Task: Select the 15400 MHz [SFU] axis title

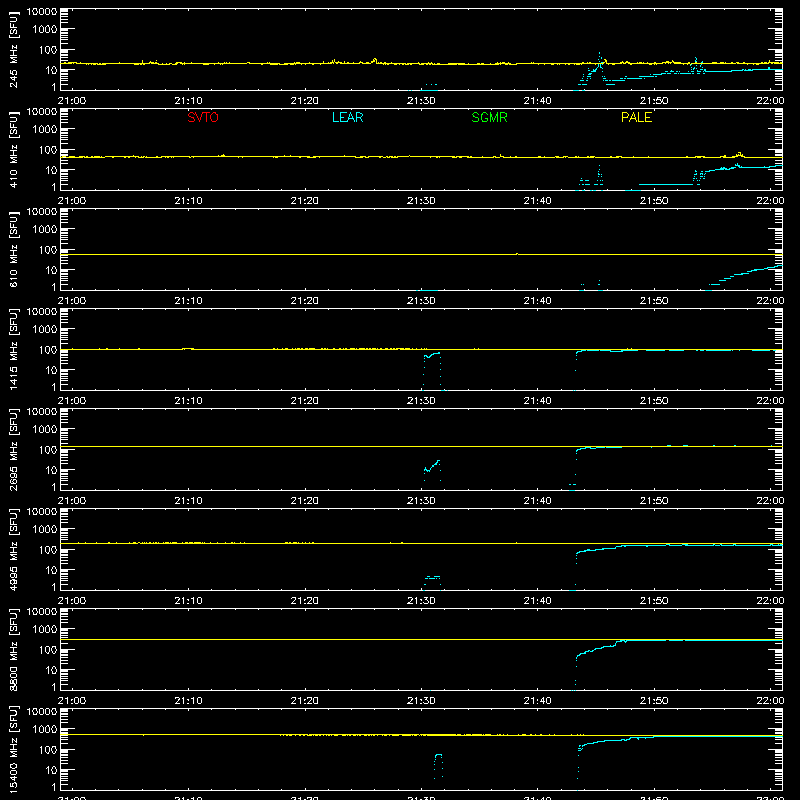Action: tap(14, 749)
